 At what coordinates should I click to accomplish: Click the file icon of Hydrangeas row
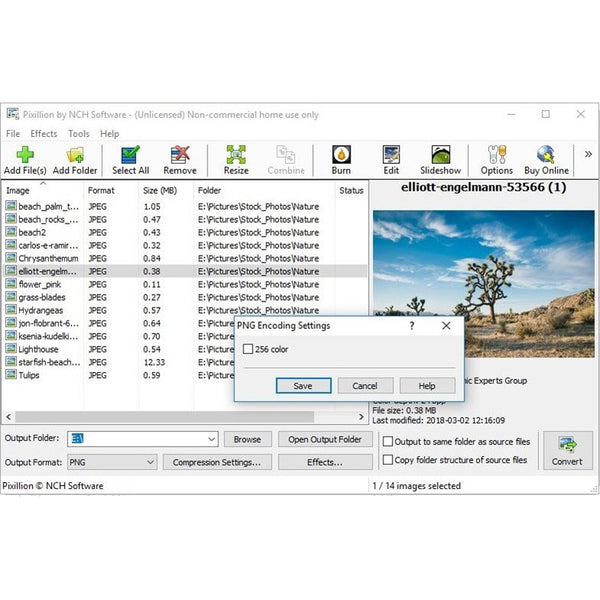(x=11, y=310)
